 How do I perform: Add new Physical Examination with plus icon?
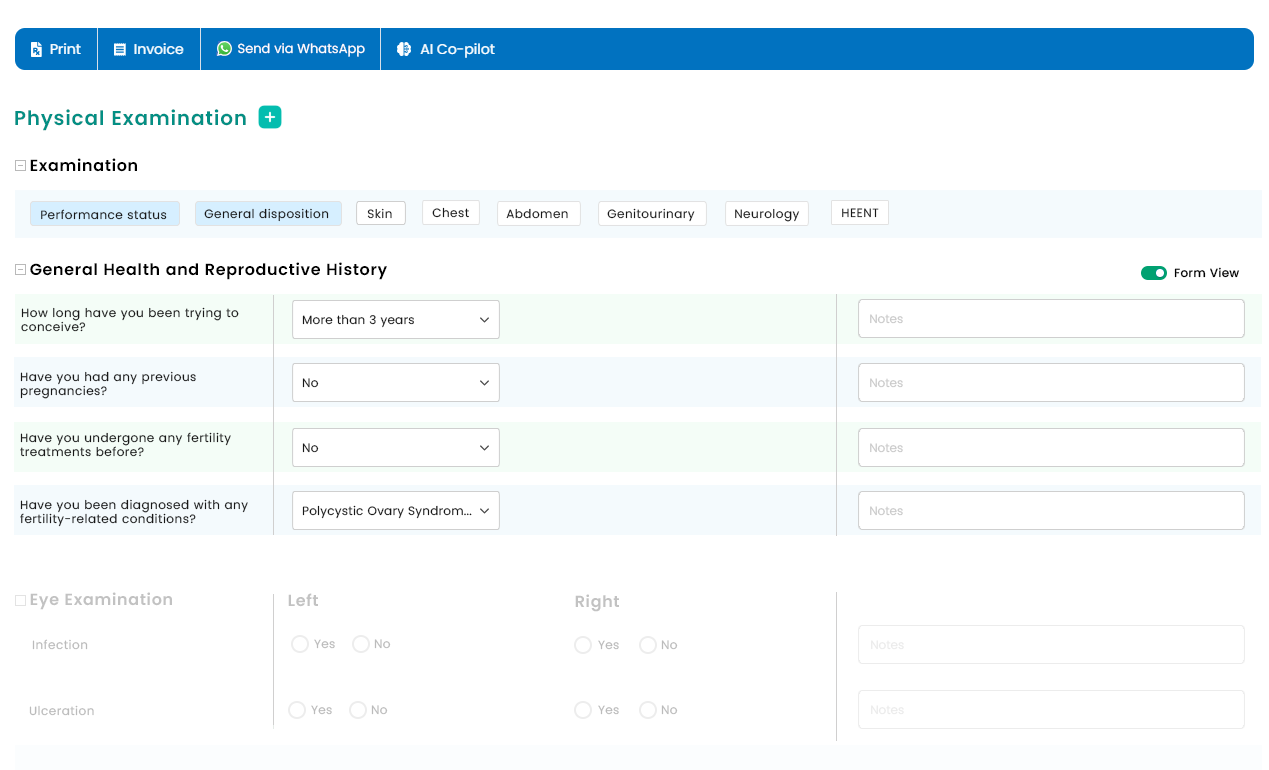270,117
